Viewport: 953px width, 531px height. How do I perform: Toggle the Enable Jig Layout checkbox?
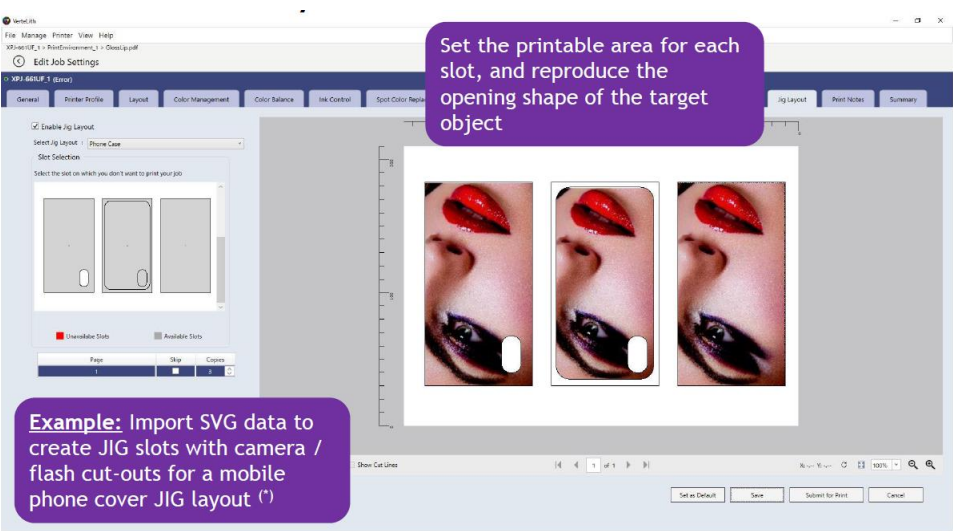(35, 126)
